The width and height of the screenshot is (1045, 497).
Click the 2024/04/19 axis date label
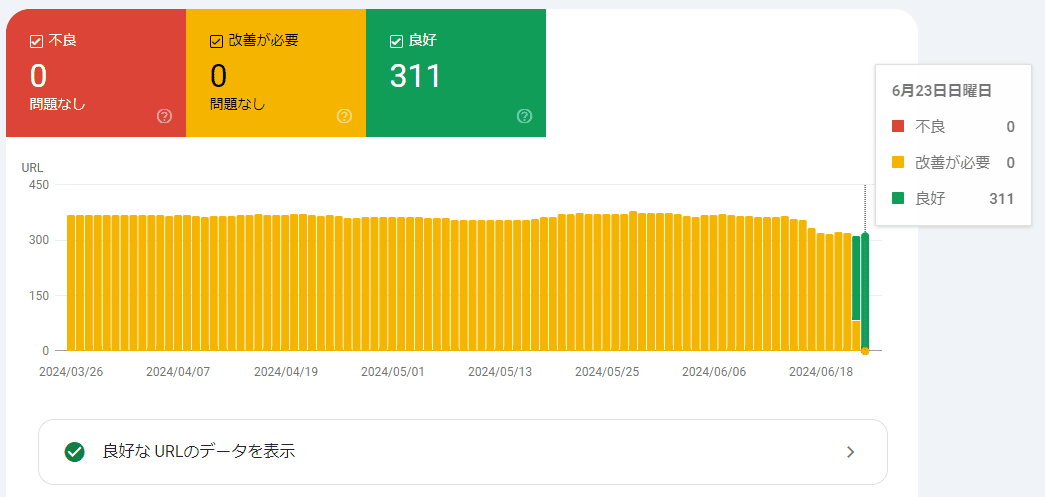tap(286, 372)
